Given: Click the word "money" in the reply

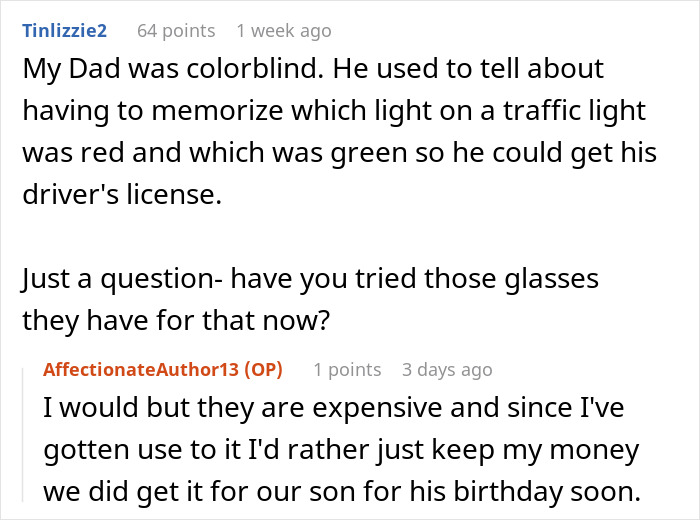Looking at the screenshot, I should pyautogui.click(x=593, y=450).
